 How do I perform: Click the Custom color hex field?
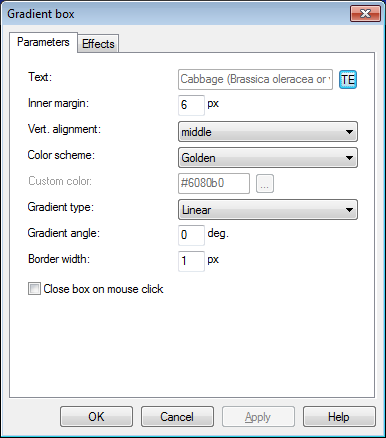(214, 183)
